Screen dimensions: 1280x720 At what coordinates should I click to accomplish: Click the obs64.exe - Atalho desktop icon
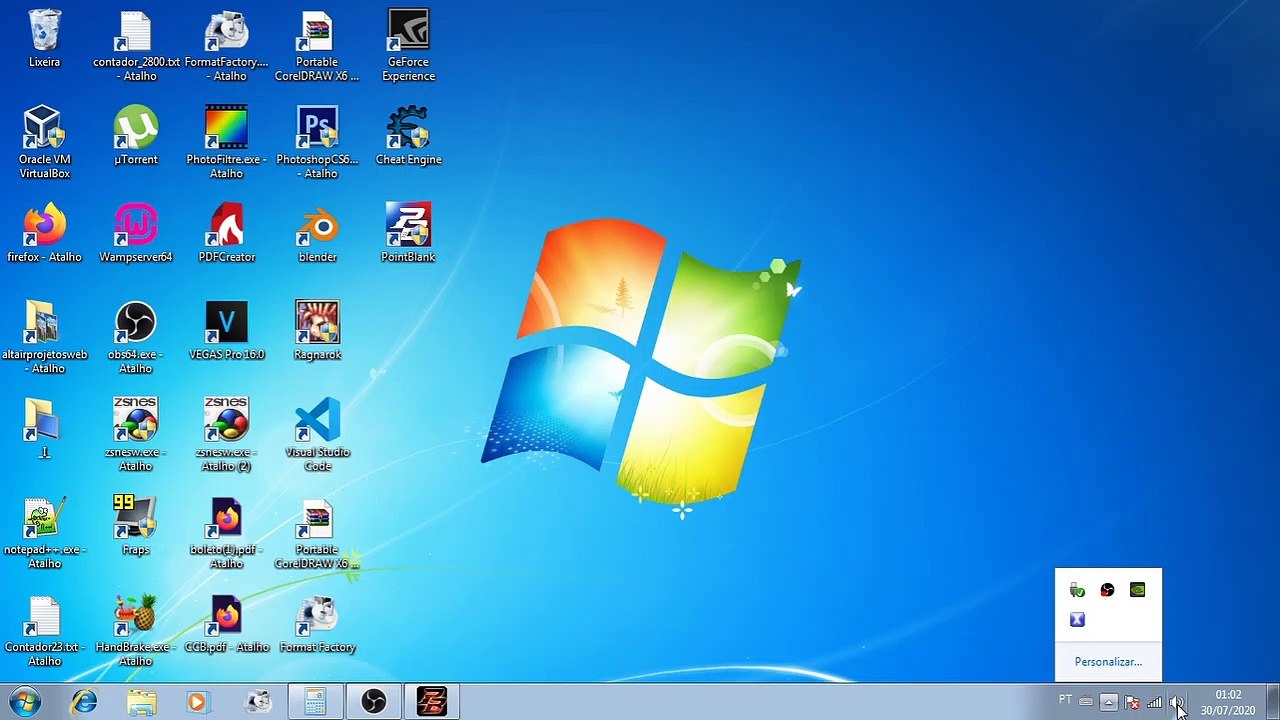tap(136, 338)
